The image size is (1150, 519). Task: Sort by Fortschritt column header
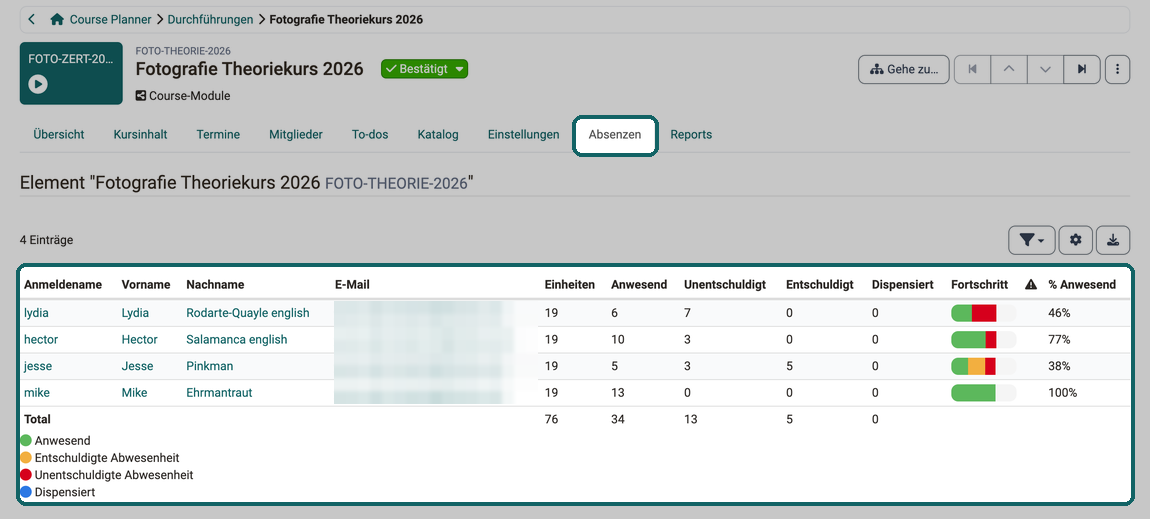coord(979,284)
